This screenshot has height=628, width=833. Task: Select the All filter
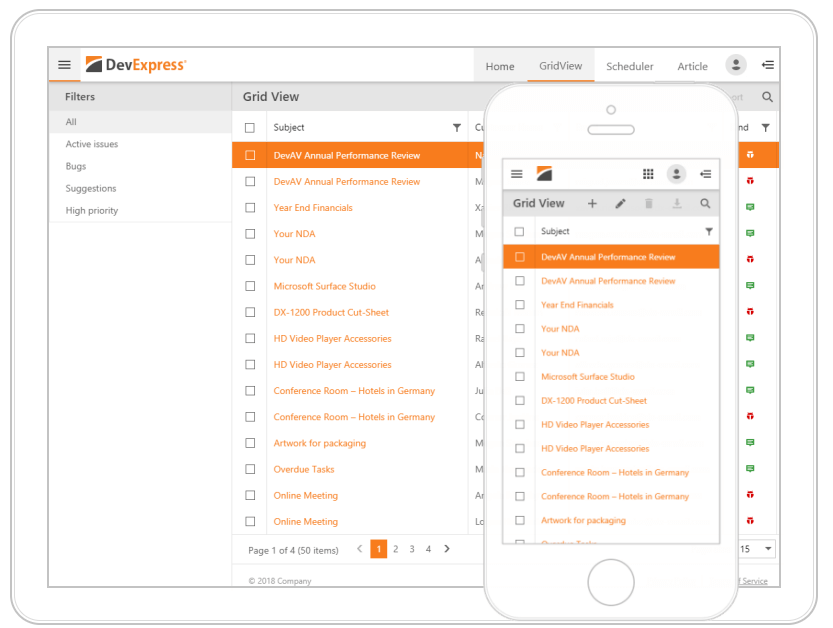coord(140,122)
